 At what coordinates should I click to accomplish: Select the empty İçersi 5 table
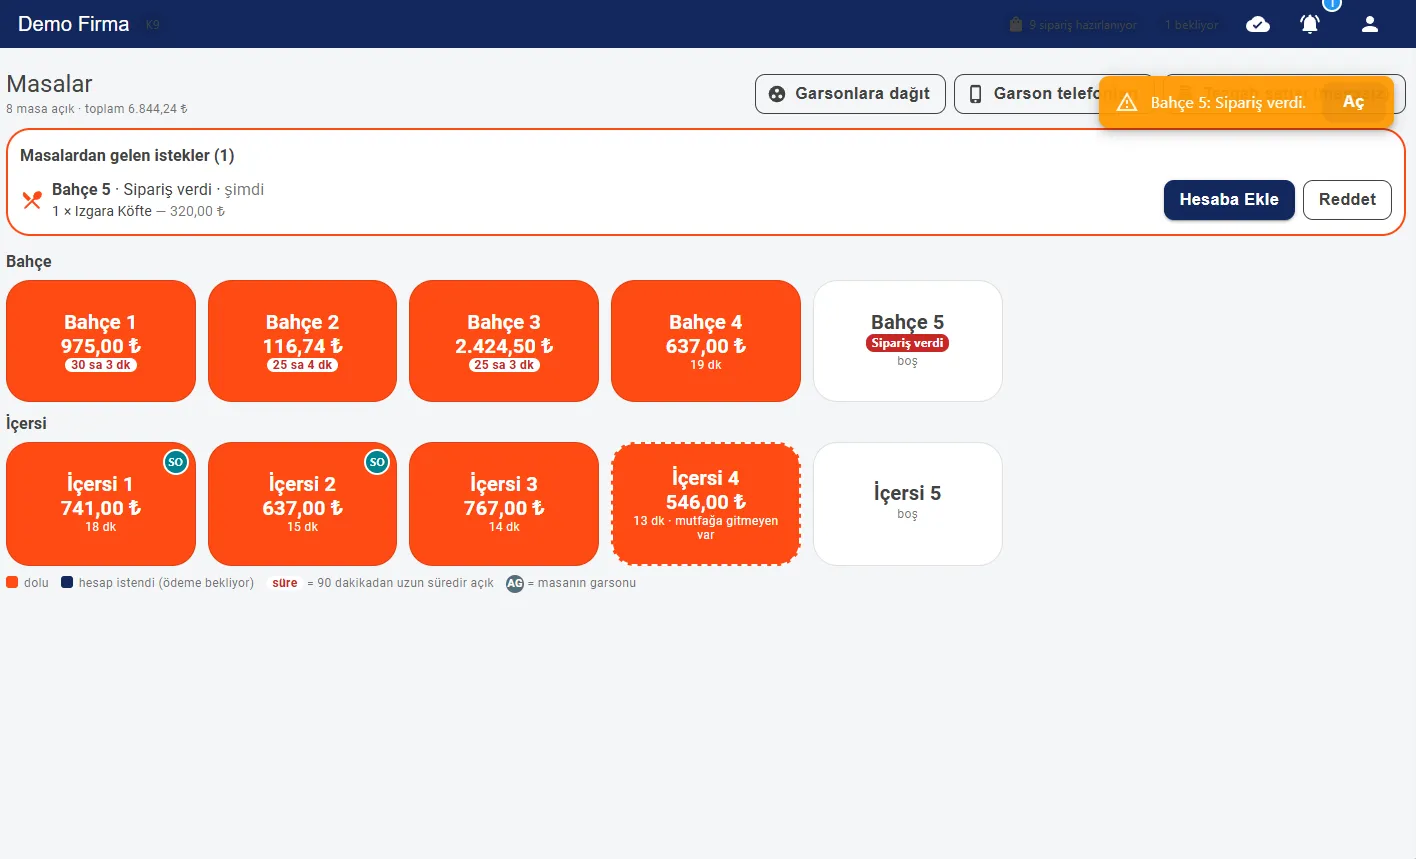pyautogui.click(x=908, y=504)
